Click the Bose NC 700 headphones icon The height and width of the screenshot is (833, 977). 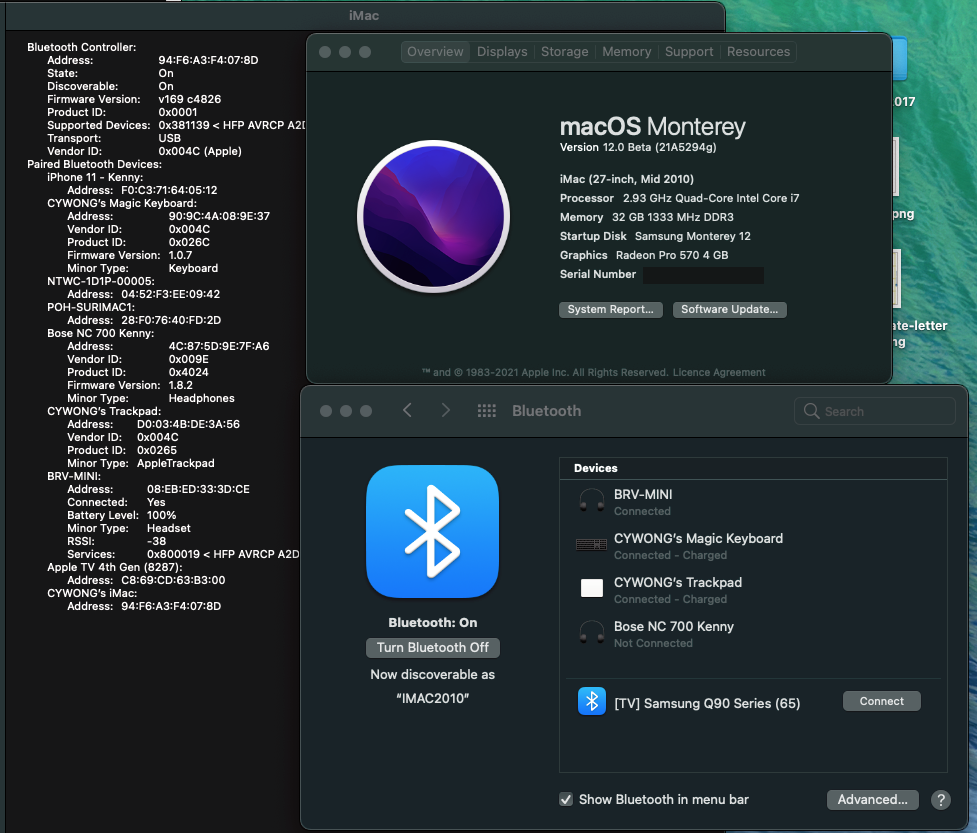click(x=591, y=632)
